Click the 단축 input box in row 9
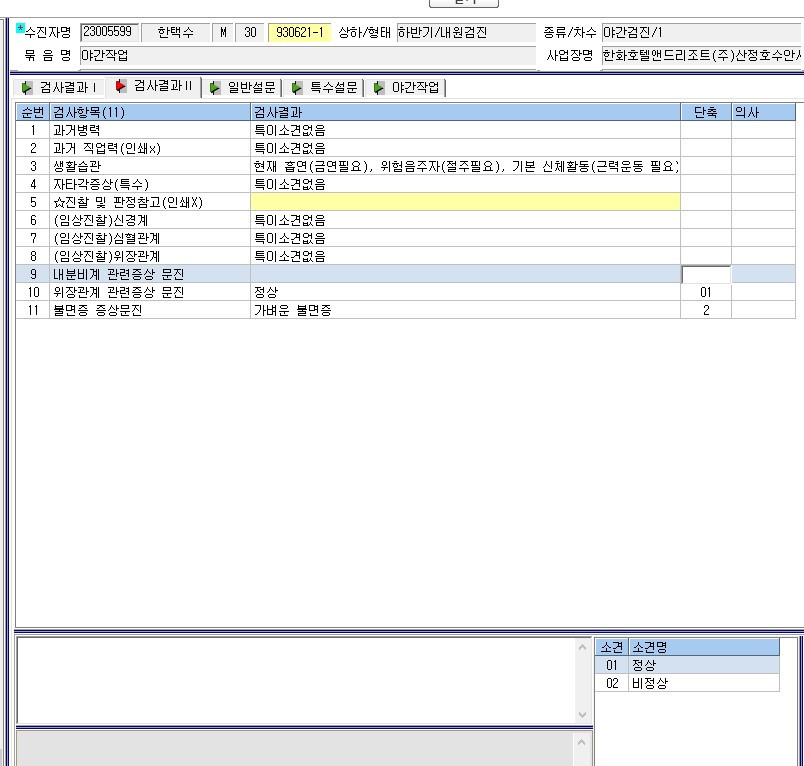Viewport: 804px width, 766px height. 706,275
